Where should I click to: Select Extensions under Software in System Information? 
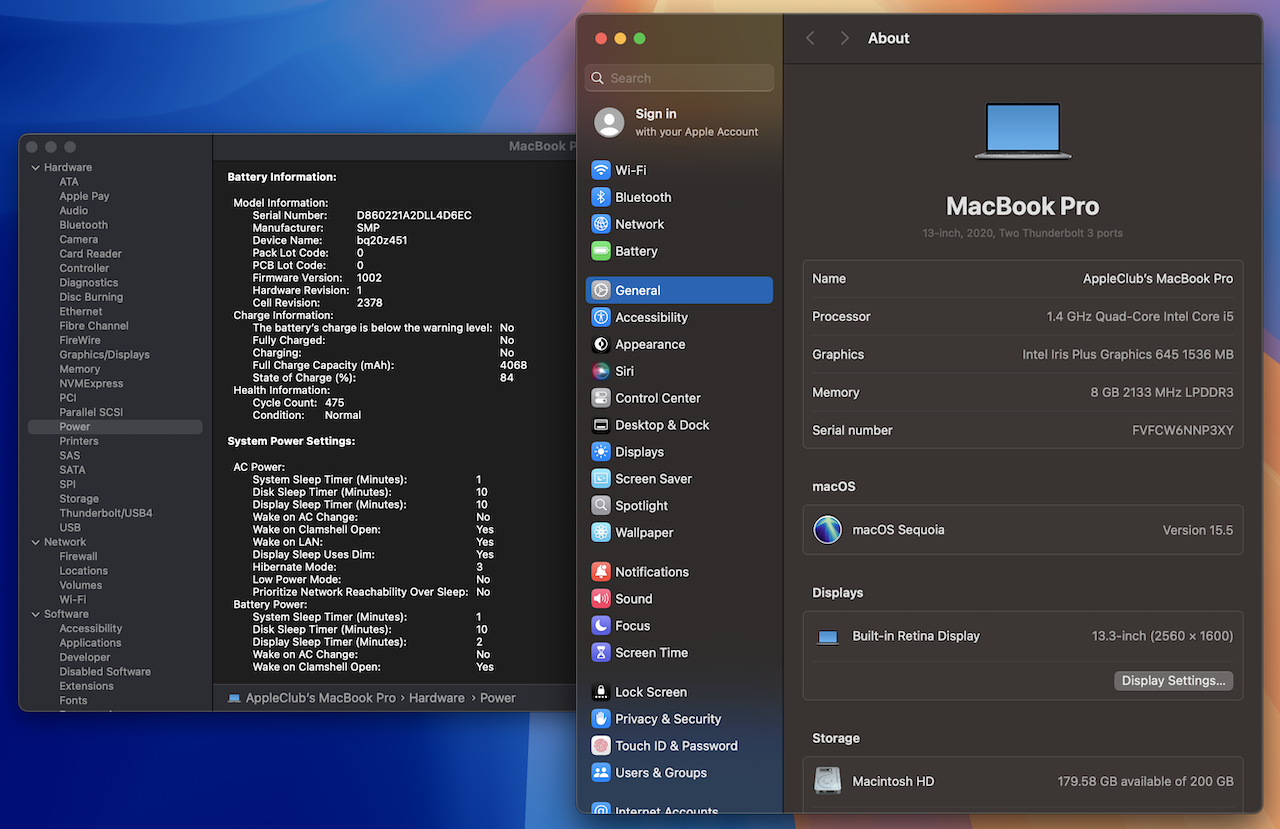pyautogui.click(x=86, y=686)
